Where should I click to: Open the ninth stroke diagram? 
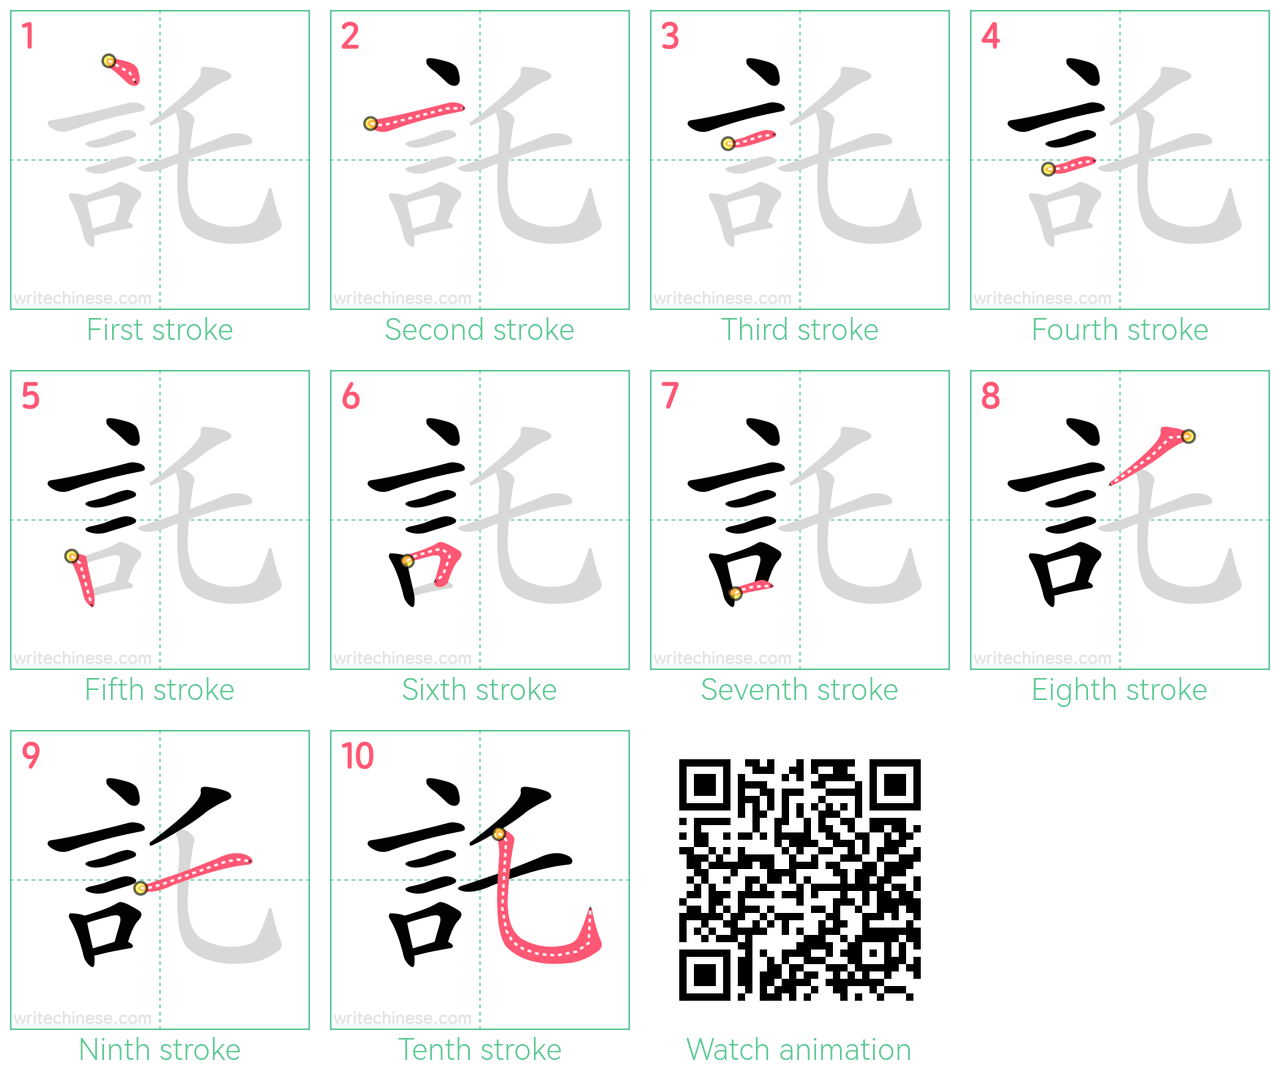[160, 880]
